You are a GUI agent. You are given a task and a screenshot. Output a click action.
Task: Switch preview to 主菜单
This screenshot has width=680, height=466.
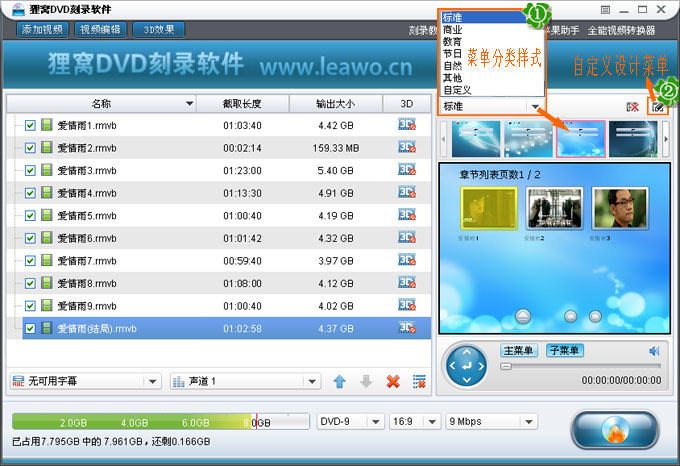[519, 350]
